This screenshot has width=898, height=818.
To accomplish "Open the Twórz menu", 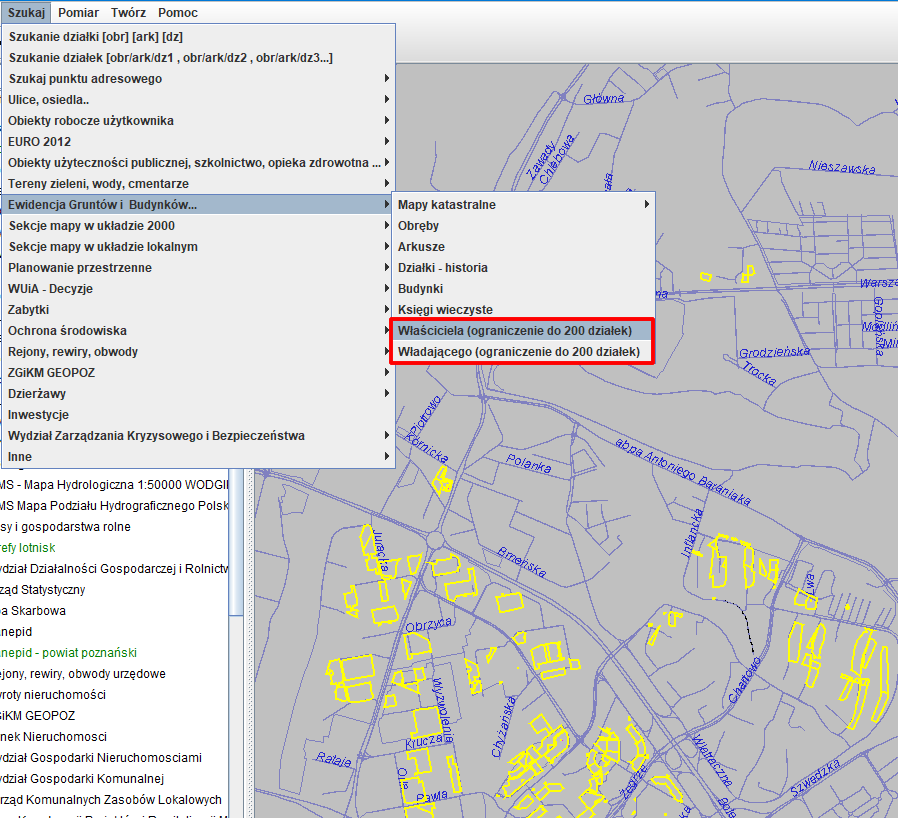I will point(129,13).
